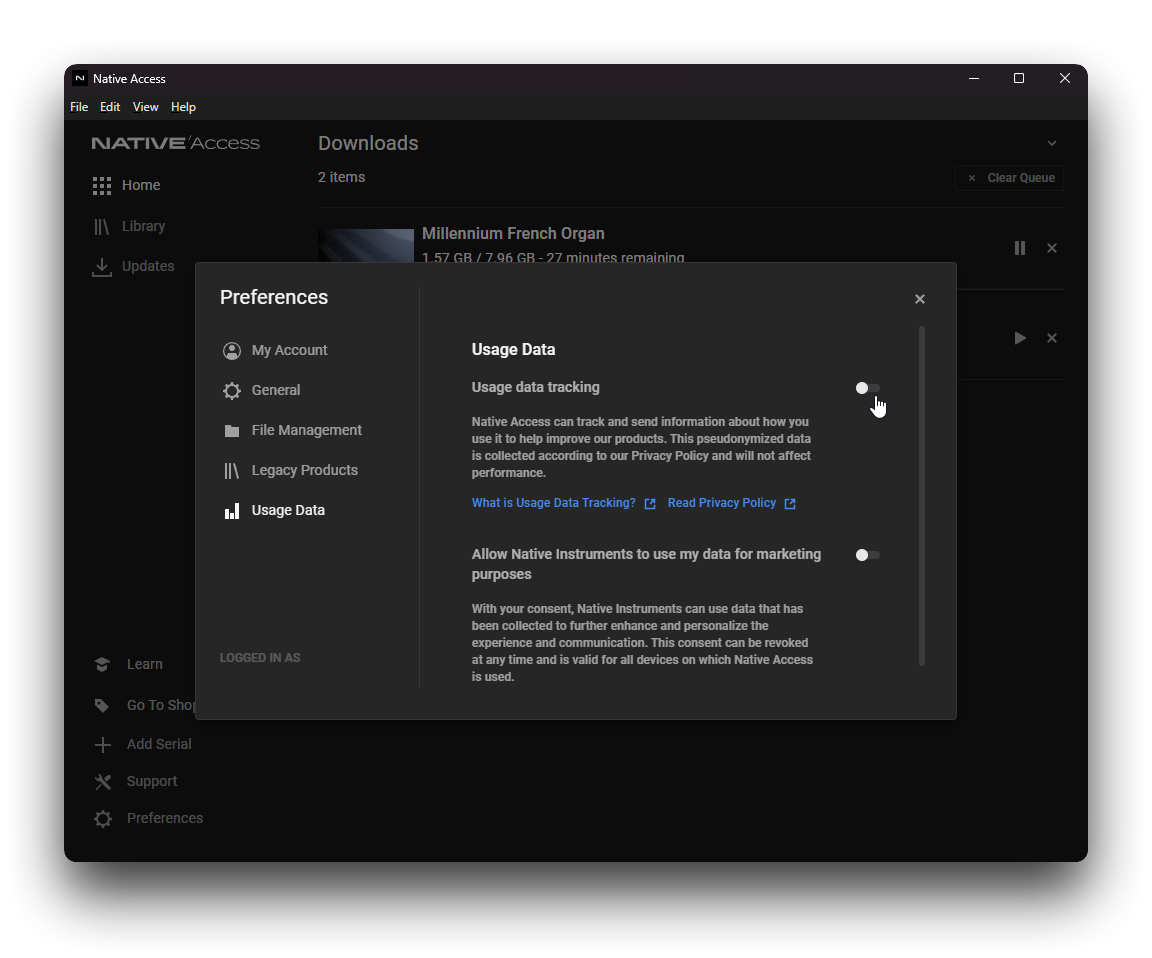The image size is (1152, 958).
Task: Open the Help menu
Action: 184,107
